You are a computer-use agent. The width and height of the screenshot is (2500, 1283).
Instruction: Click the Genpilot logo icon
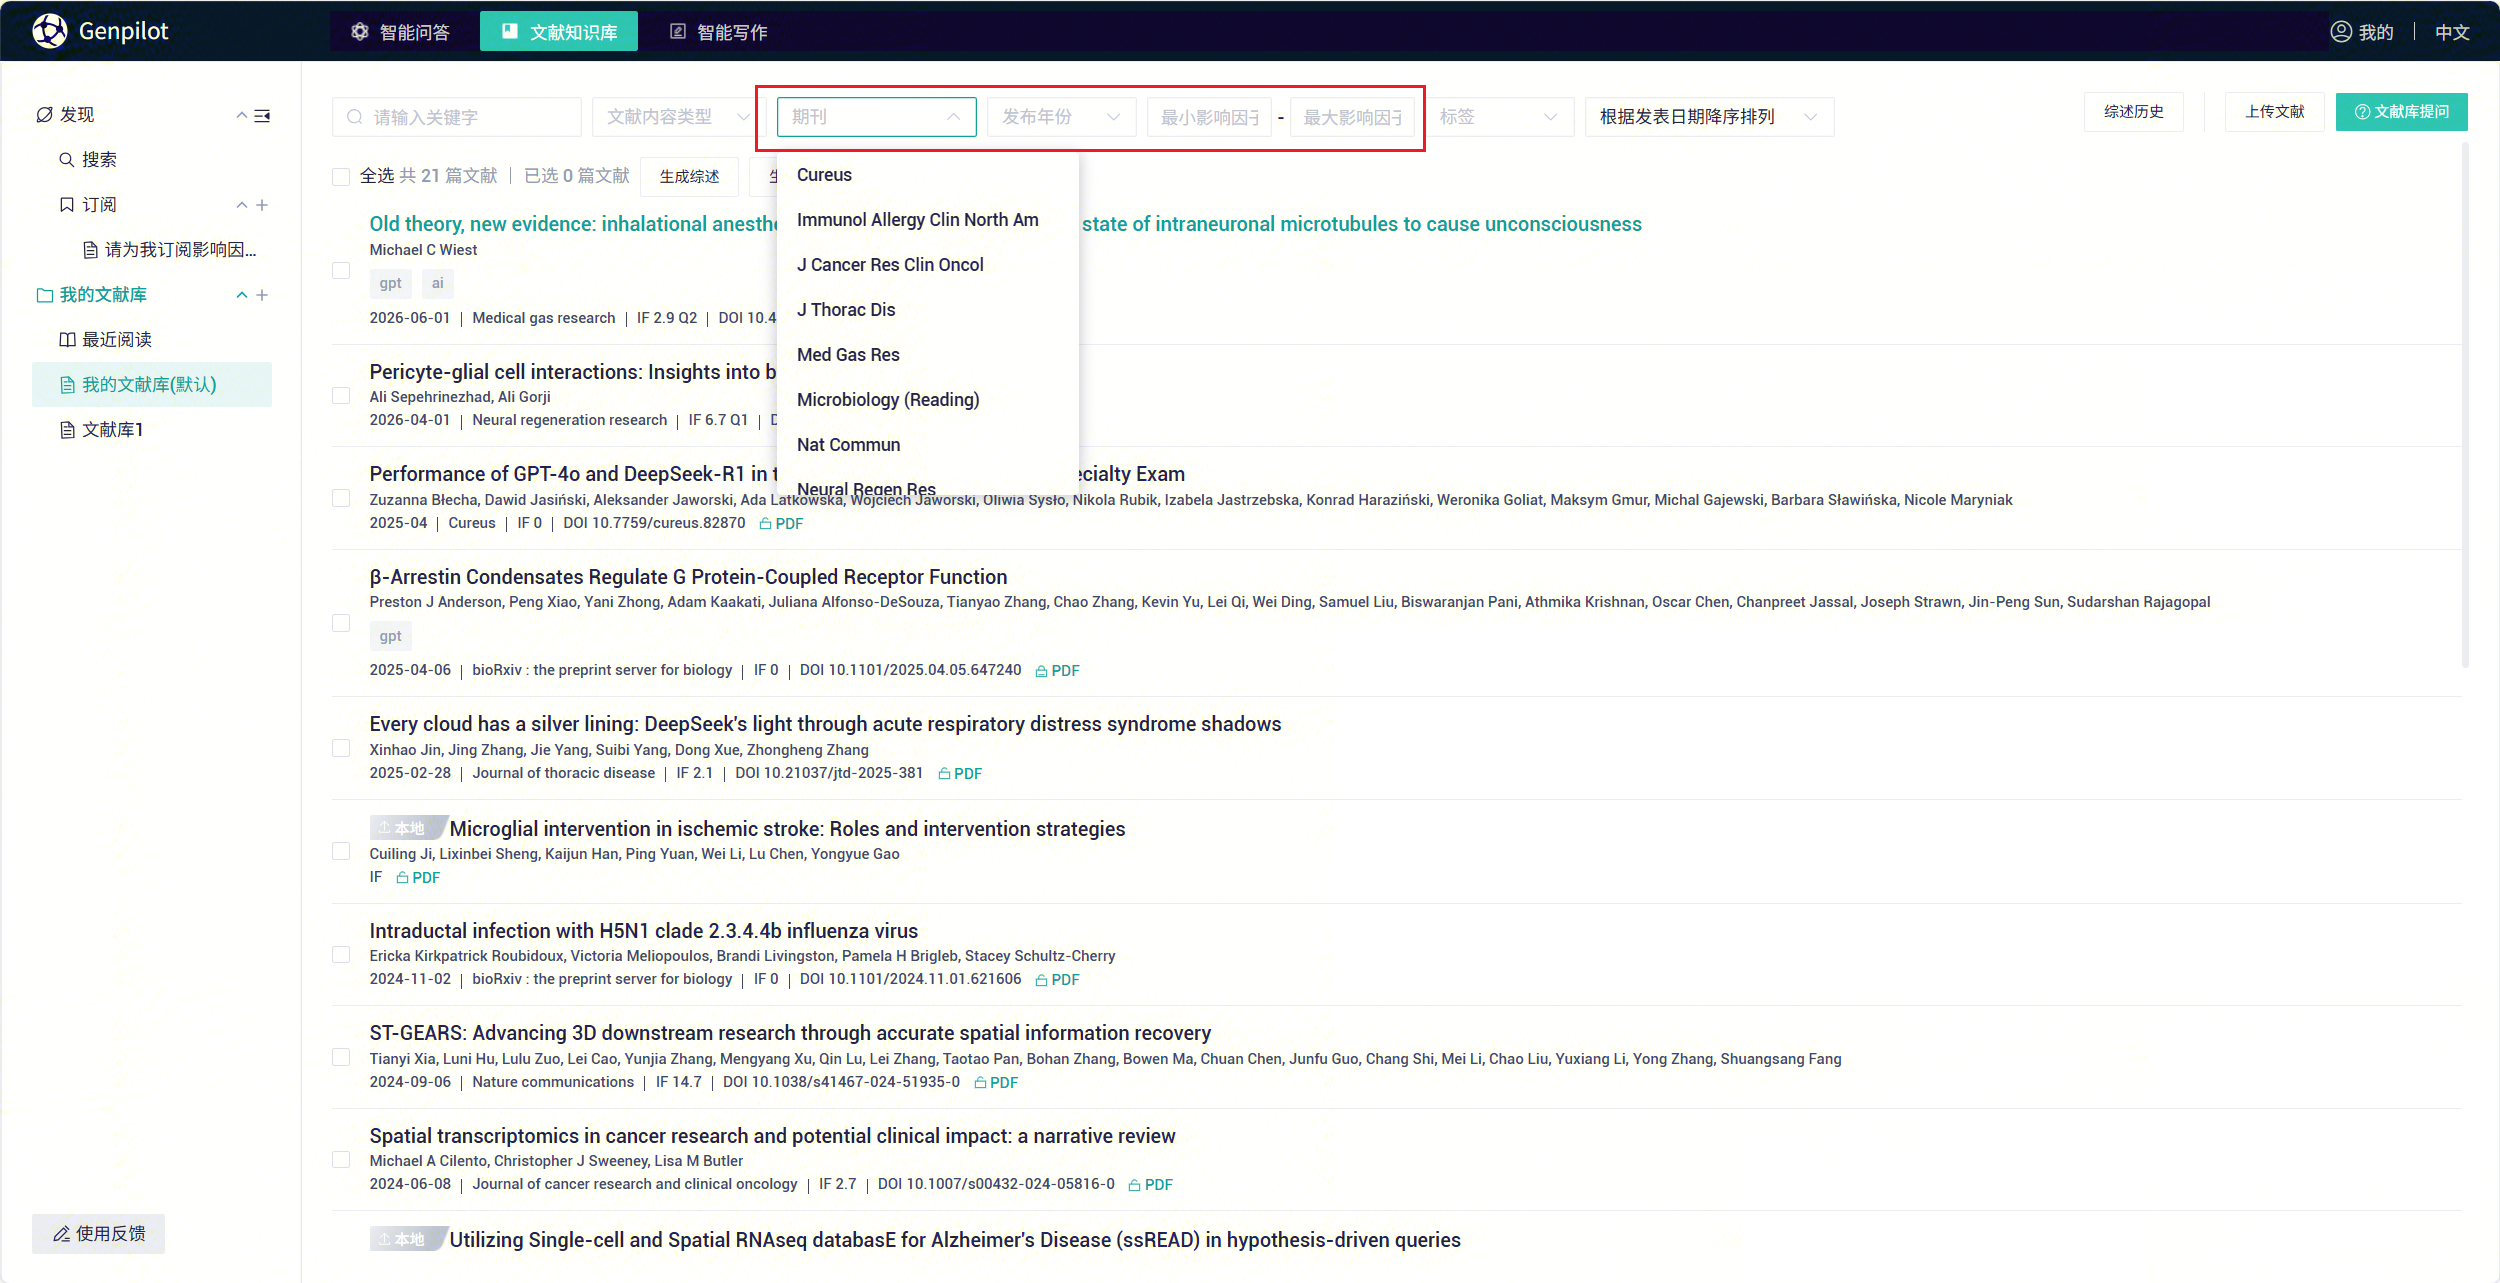50,31
